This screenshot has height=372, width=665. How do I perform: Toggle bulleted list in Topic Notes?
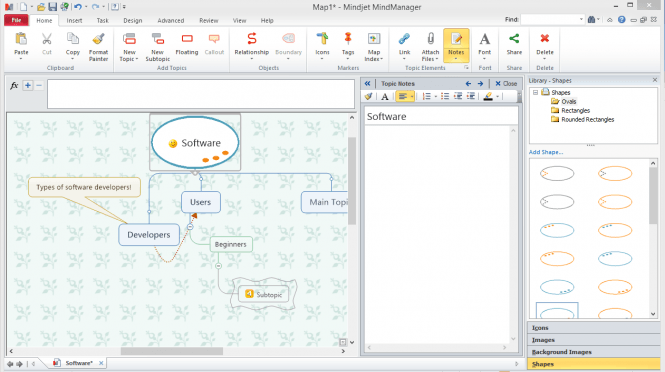coord(444,97)
